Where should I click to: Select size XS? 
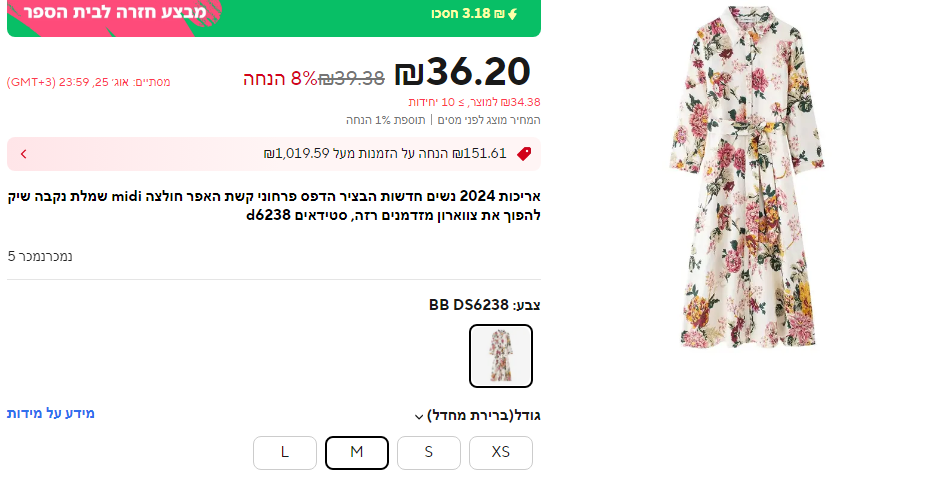coord(501,452)
